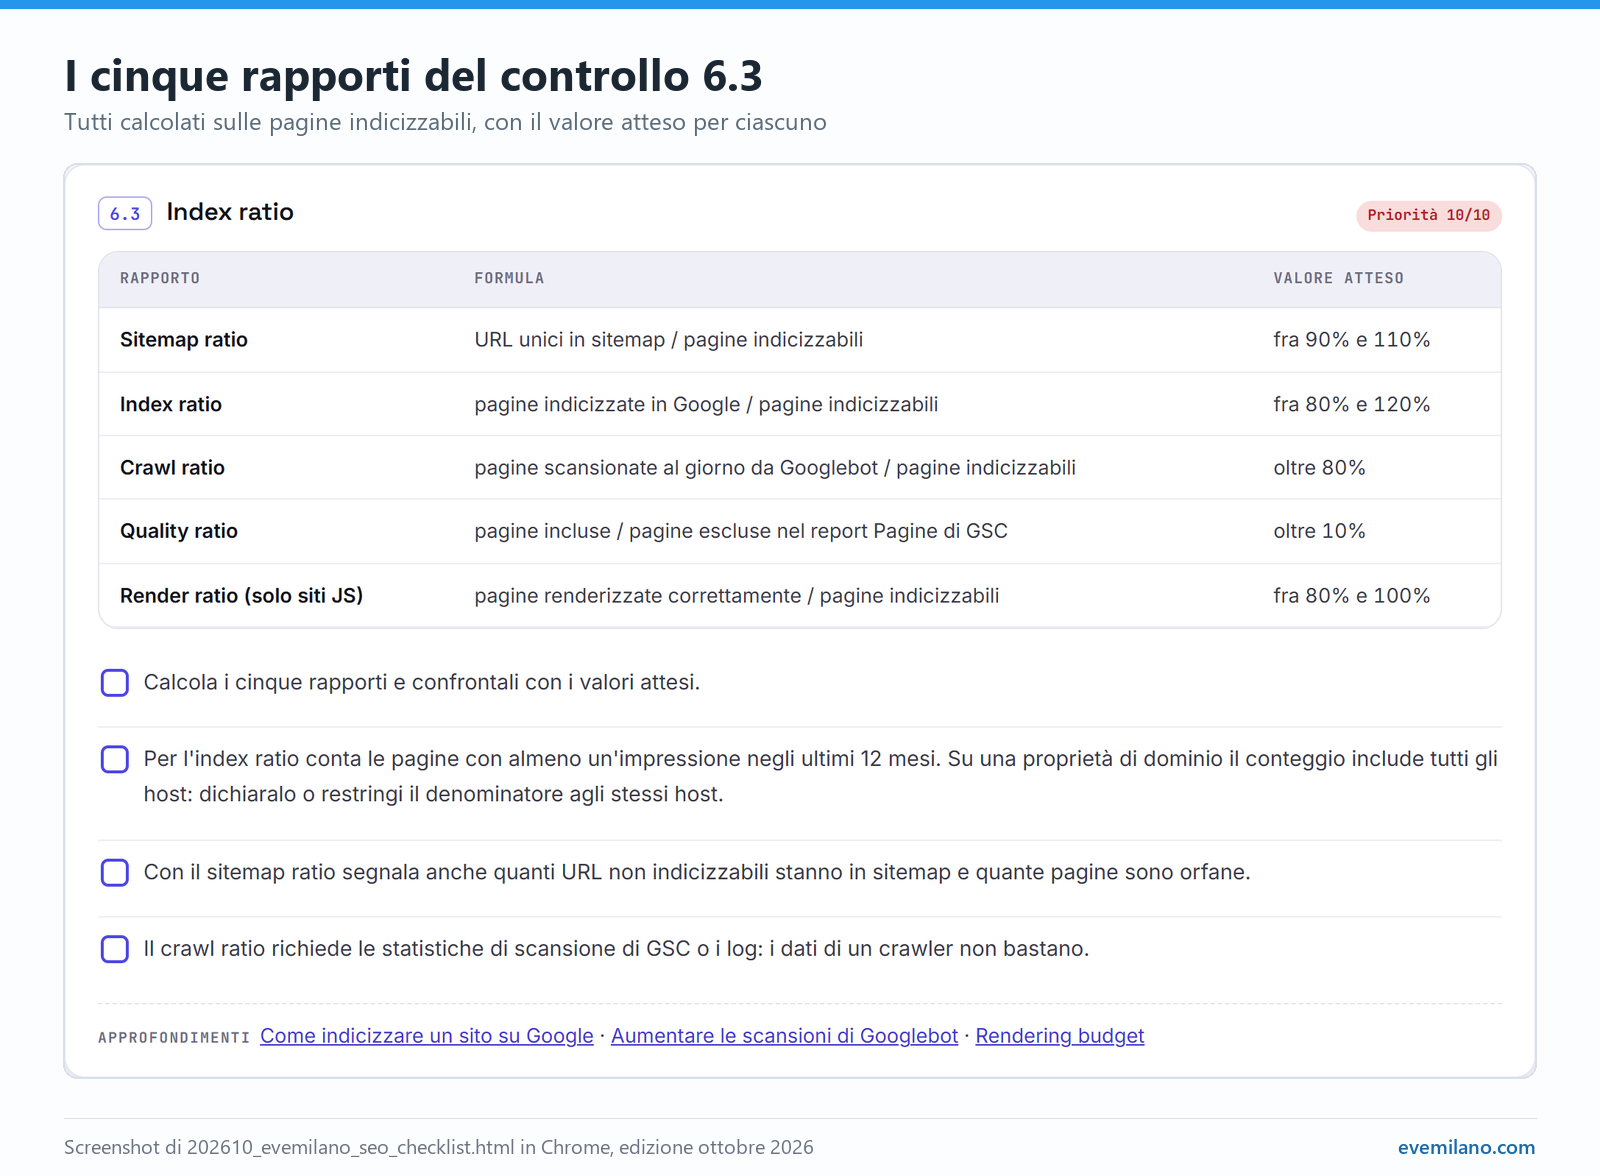Image resolution: width=1600 pixels, height=1176 pixels.
Task: Visit evemilano.com link in footer
Action: pos(1466,1147)
